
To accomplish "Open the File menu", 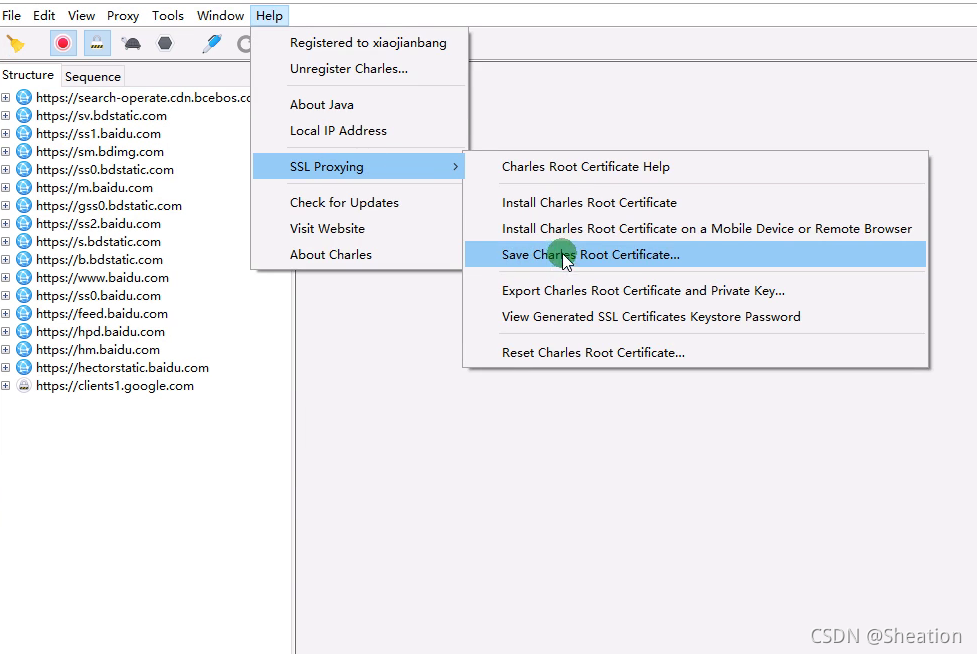I will click(11, 16).
